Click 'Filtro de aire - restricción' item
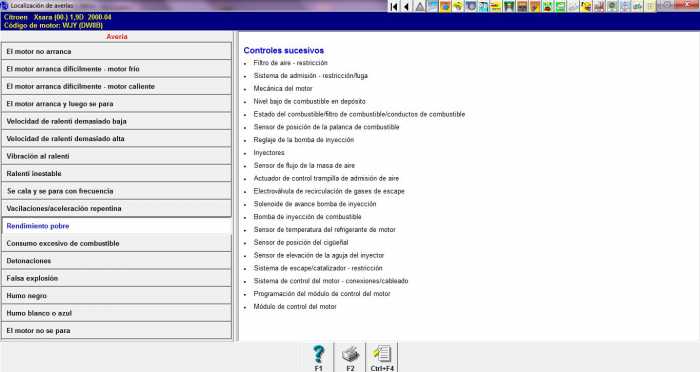This screenshot has height=372, width=700. point(291,63)
